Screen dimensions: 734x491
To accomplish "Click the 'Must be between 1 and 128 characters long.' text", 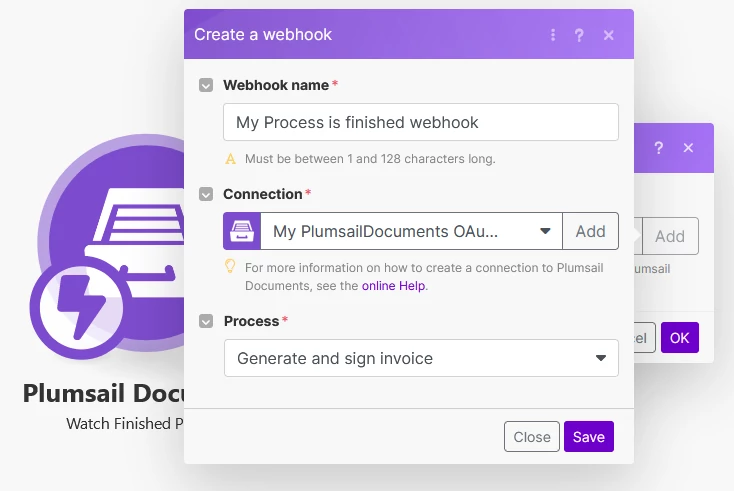I will coord(370,159).
